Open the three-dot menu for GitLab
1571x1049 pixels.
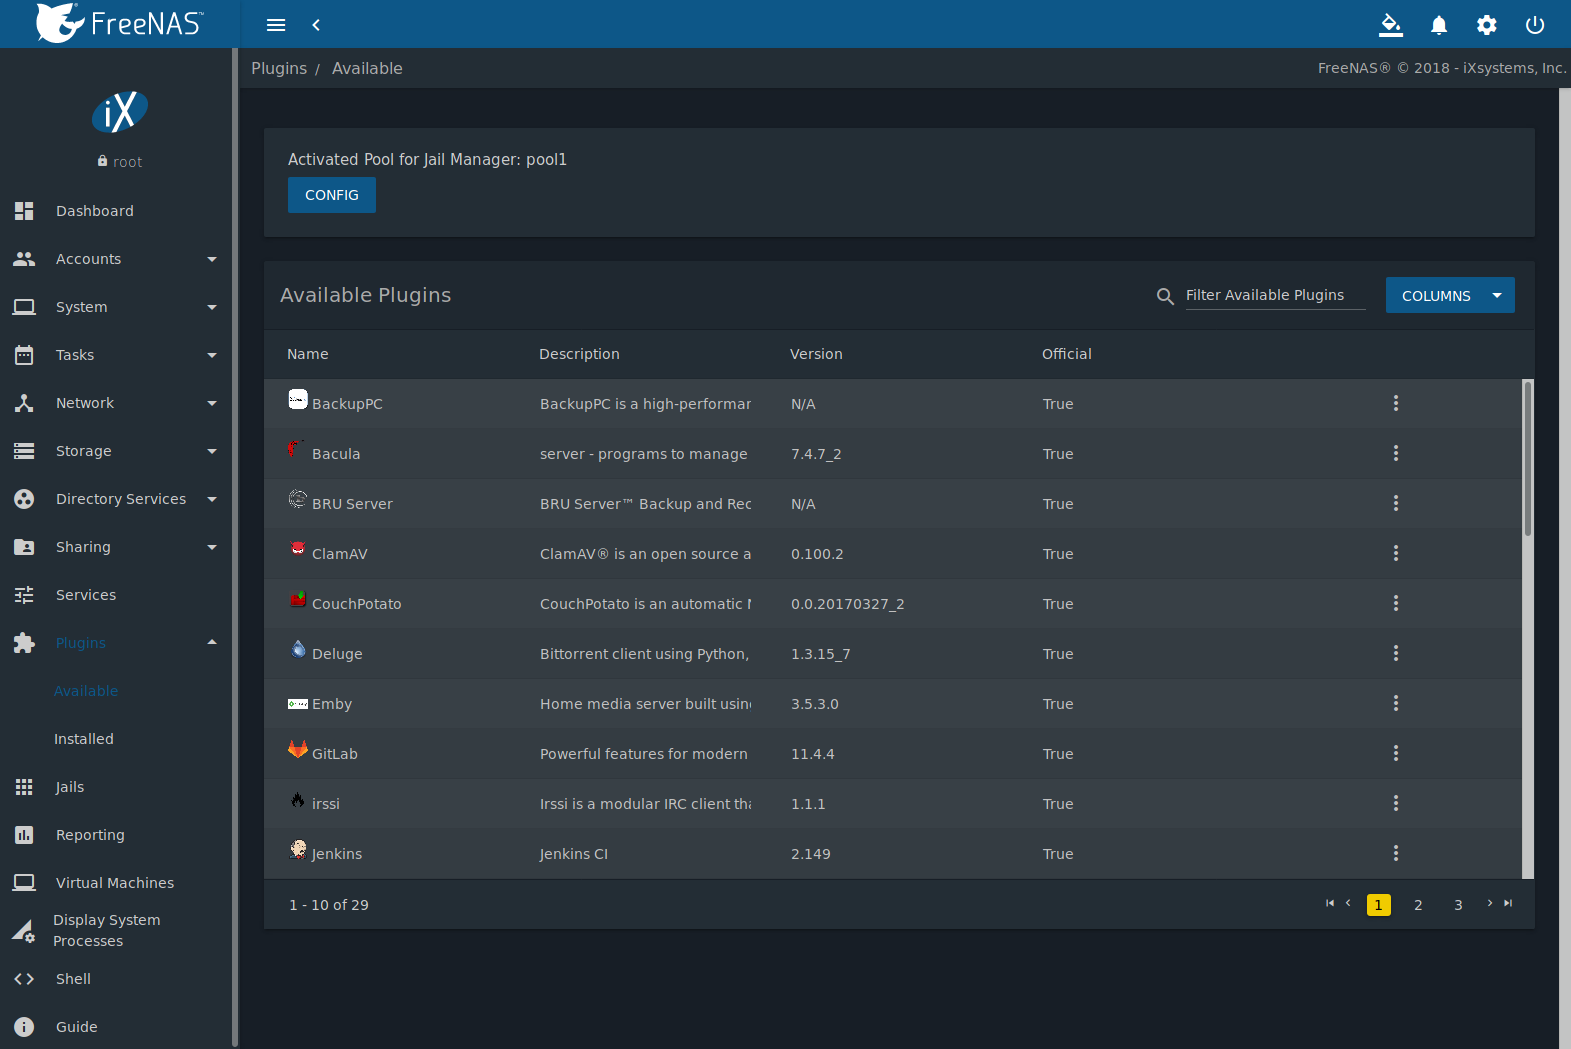(x=1395, y=753)
